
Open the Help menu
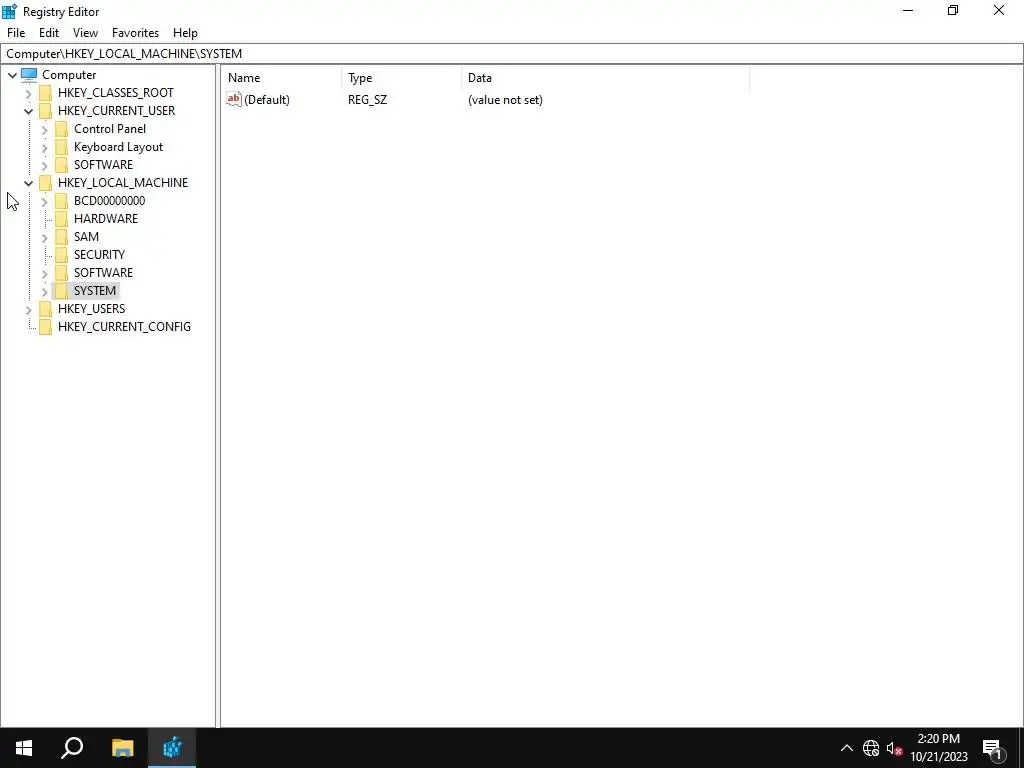click(185, 33)
